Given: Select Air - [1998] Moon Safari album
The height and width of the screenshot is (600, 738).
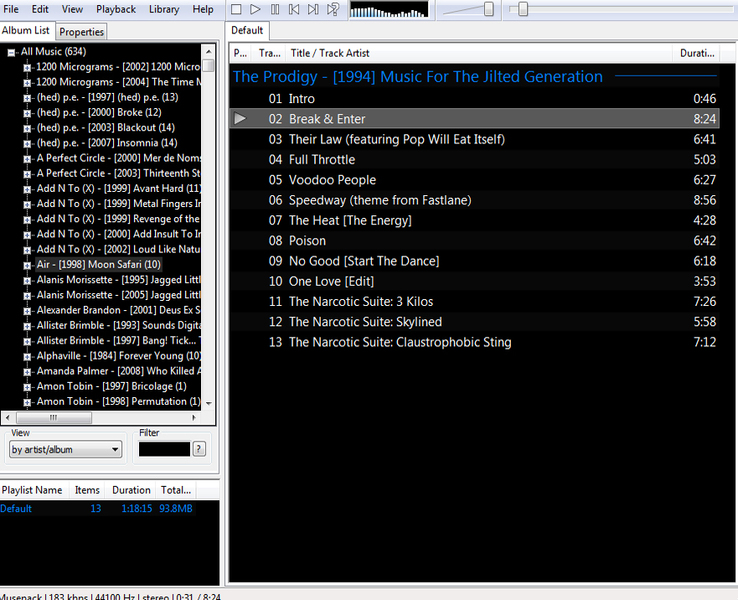Looking at the screenshot, I should (99, 264).
